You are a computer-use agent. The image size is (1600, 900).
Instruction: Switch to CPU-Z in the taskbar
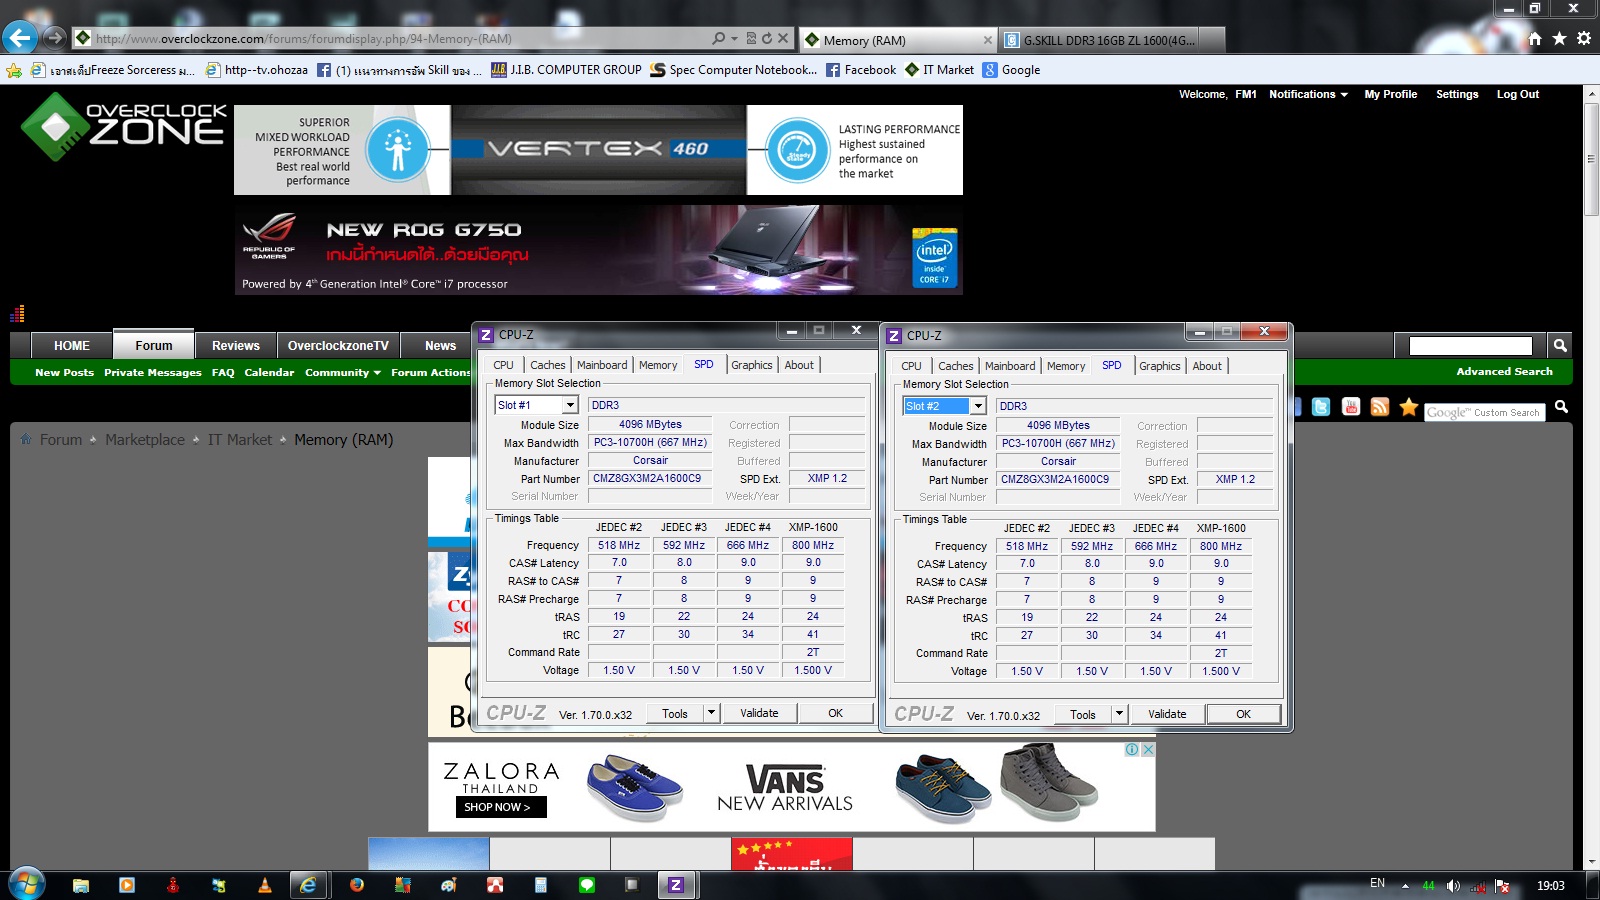(677, 885)
